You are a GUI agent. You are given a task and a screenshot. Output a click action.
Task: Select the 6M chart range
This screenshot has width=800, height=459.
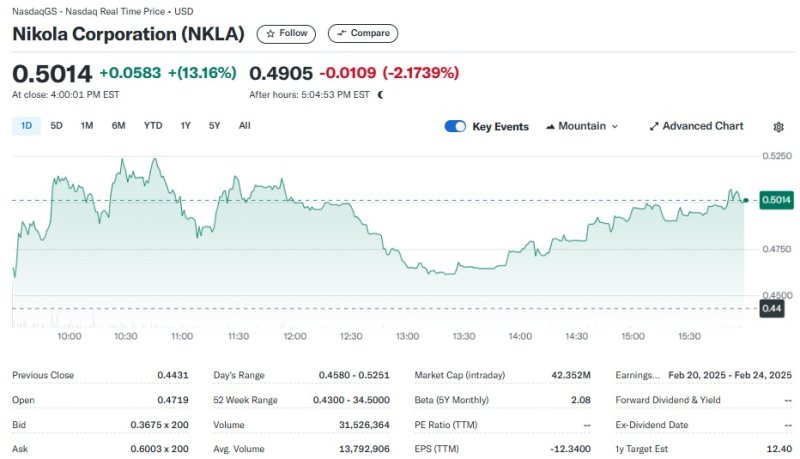coord(119,126)
